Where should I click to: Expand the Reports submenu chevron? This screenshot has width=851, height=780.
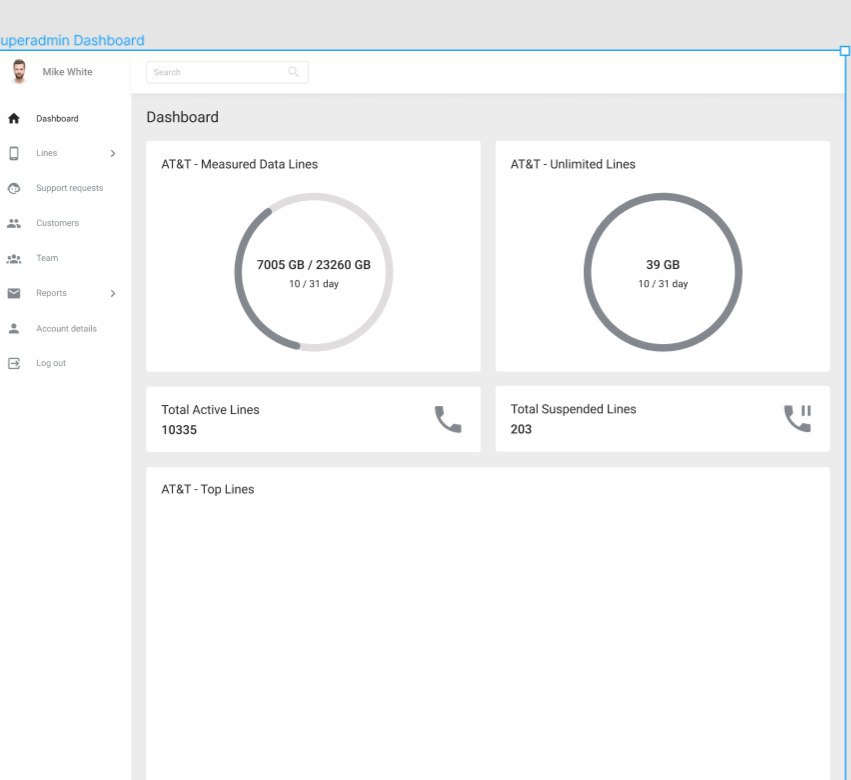pos(113,294)
